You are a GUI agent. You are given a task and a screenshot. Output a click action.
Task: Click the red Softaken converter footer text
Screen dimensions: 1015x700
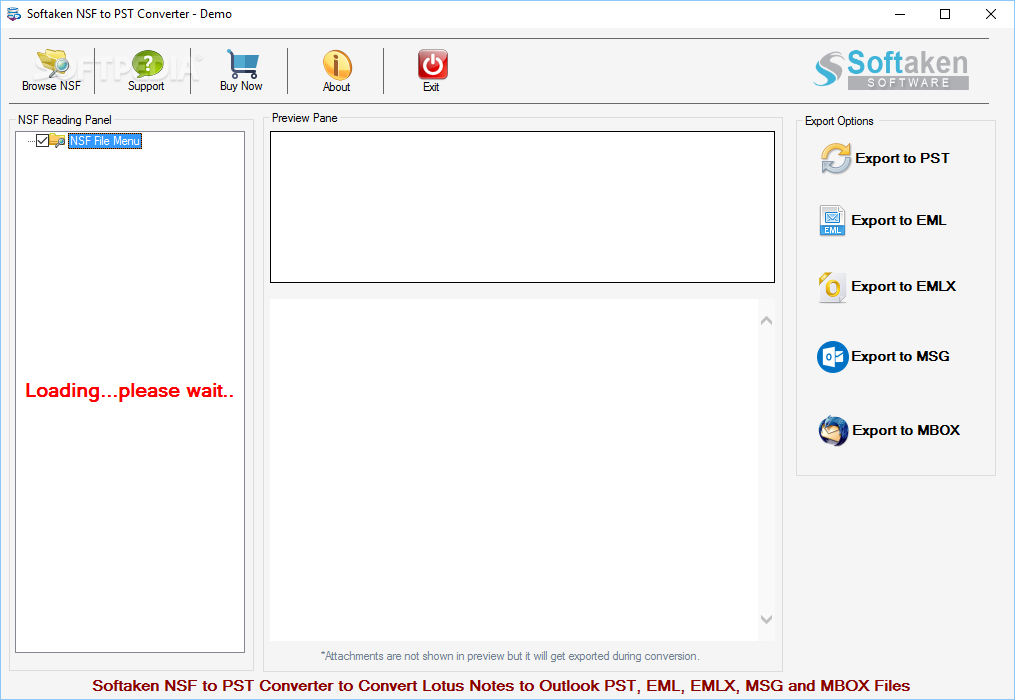[501, 686]
